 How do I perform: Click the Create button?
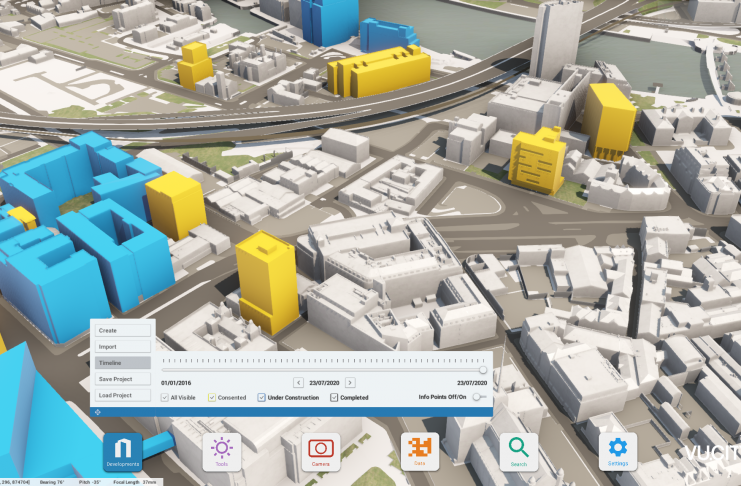point(123,331)
